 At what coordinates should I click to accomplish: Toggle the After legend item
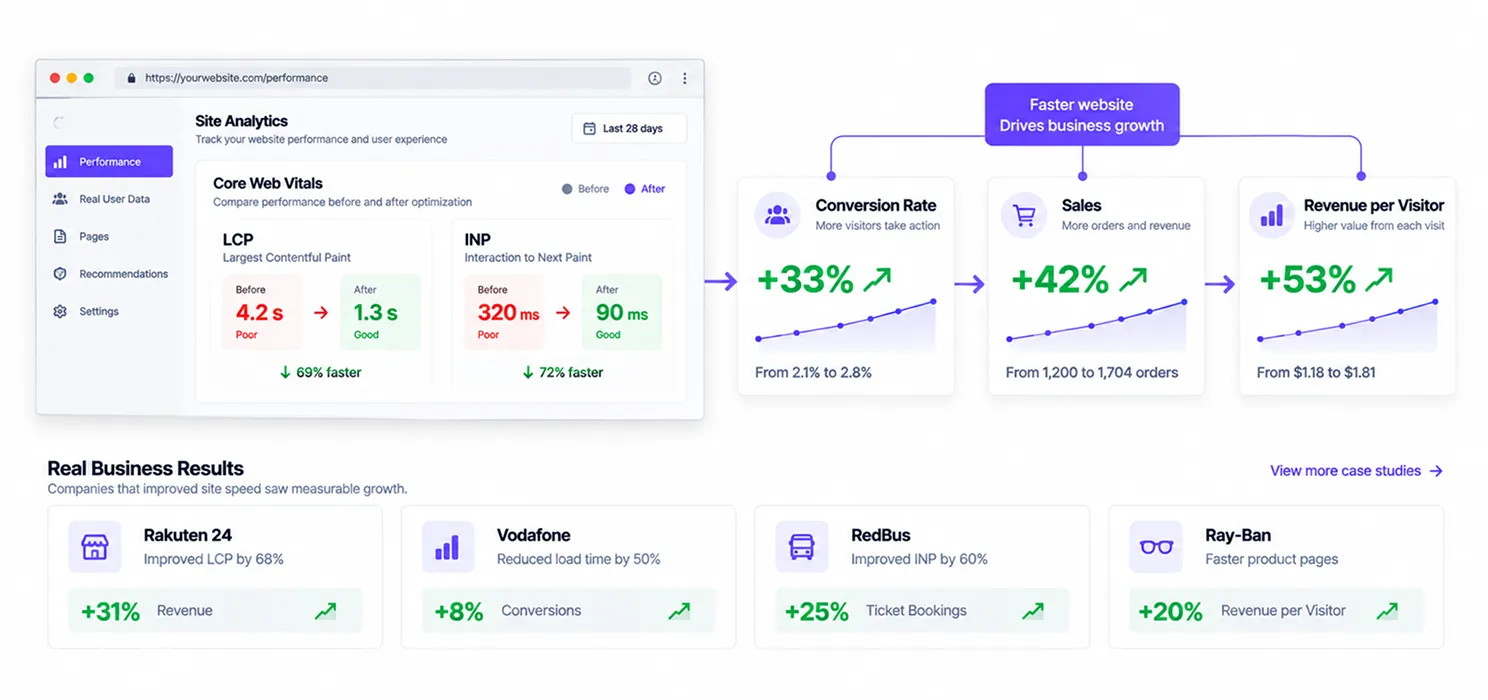(x=645, y=189)
